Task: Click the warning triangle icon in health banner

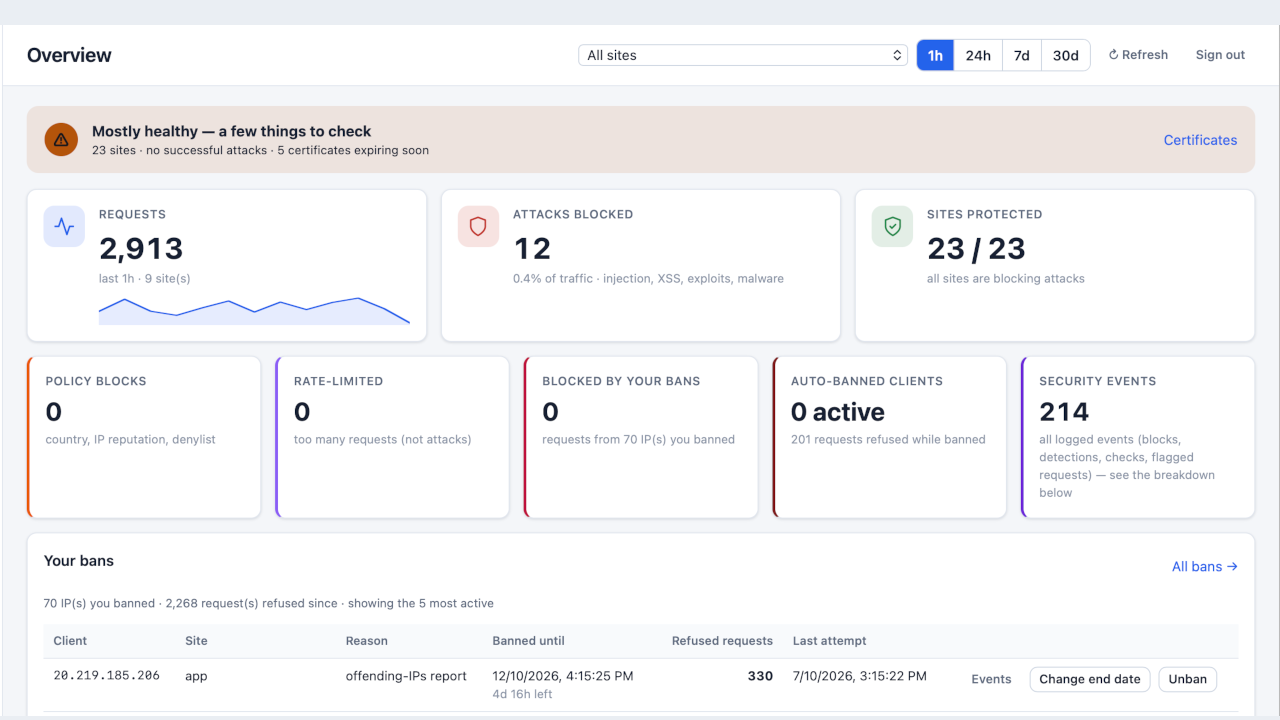Action: (x=61, y=139)
